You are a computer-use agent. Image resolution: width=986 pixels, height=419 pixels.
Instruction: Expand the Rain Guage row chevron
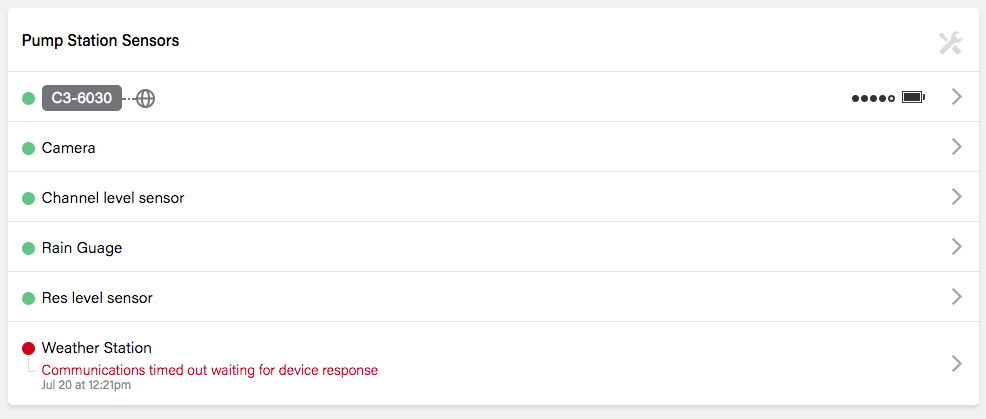[956, 247]
